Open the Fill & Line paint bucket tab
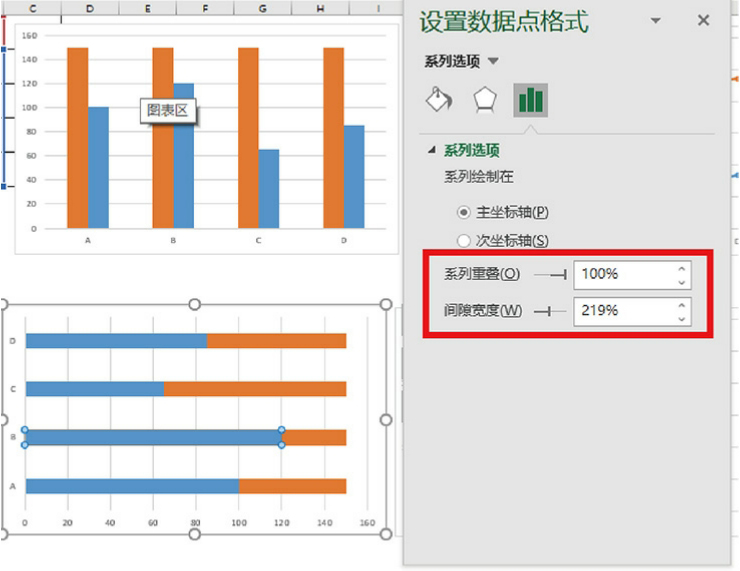 (440, 100)
